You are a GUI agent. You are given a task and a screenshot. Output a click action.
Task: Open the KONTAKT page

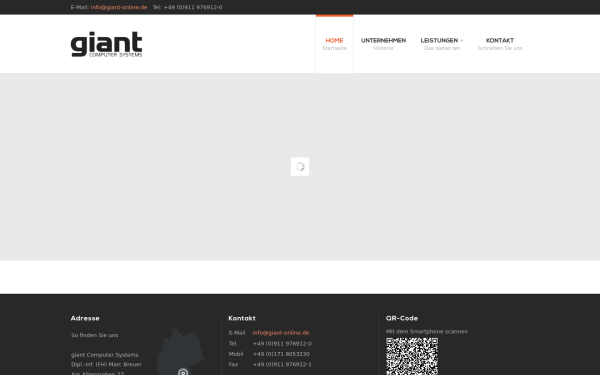coord(500,44)
